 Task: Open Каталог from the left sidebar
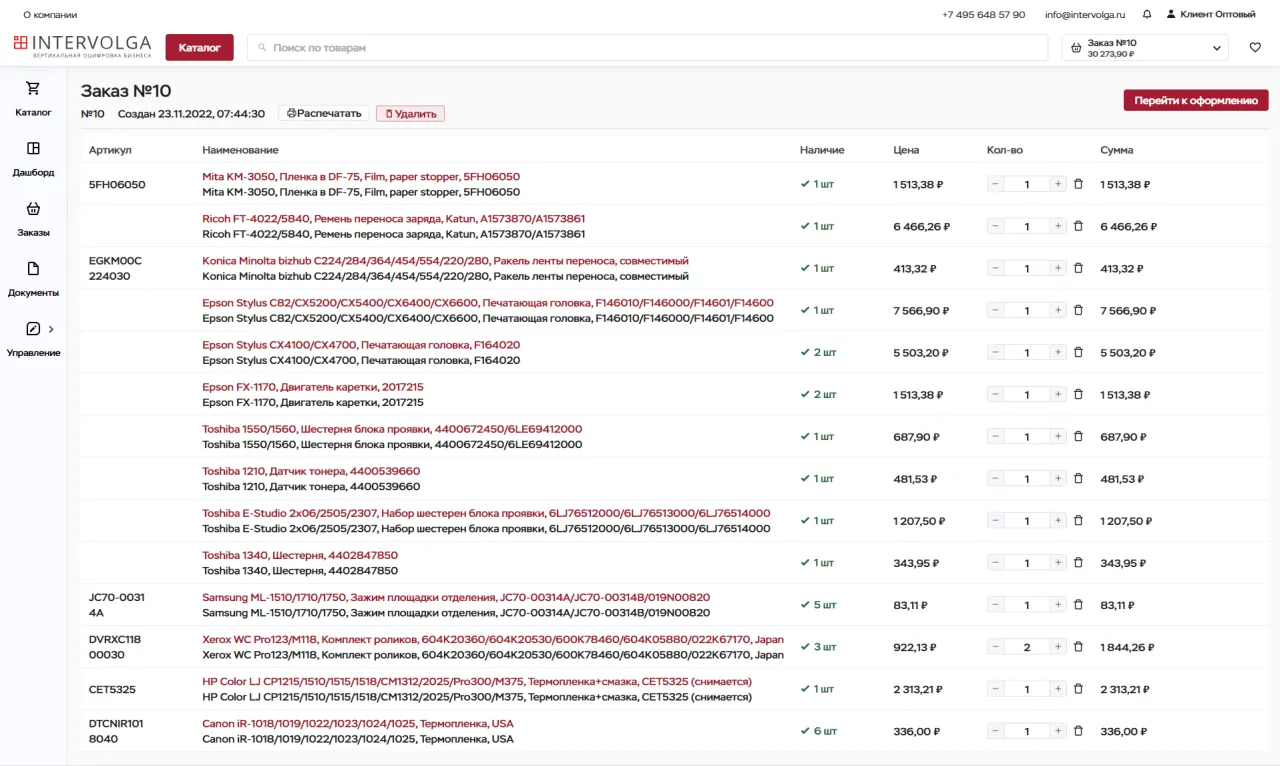33,98
